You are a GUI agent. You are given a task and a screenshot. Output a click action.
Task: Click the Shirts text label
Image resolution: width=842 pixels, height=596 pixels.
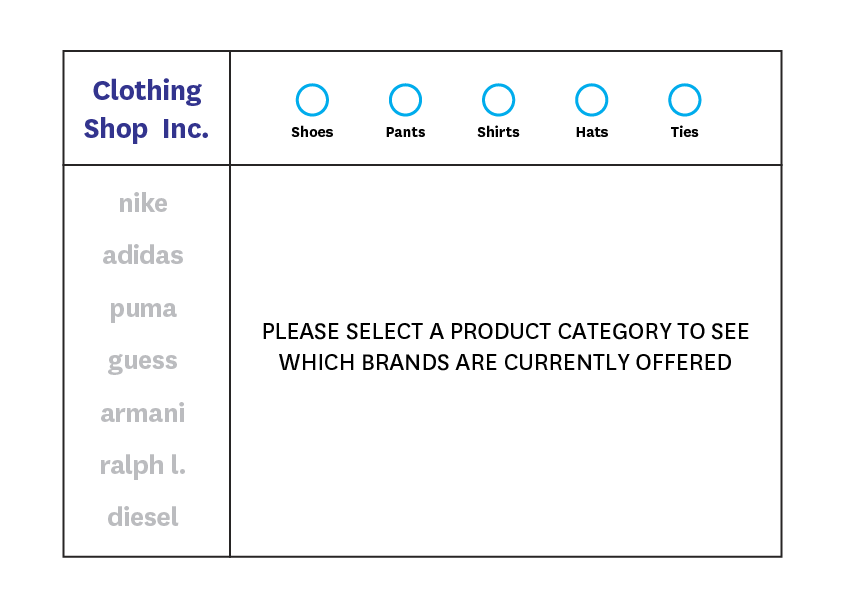click(x=498, y=132)
